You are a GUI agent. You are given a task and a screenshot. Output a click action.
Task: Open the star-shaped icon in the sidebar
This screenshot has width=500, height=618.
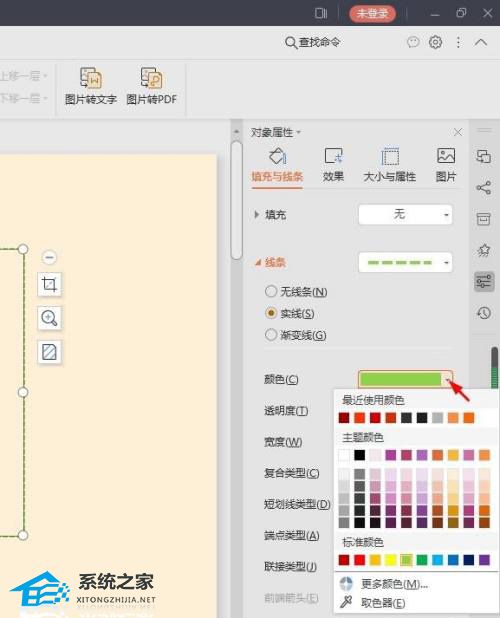(484, 250)
